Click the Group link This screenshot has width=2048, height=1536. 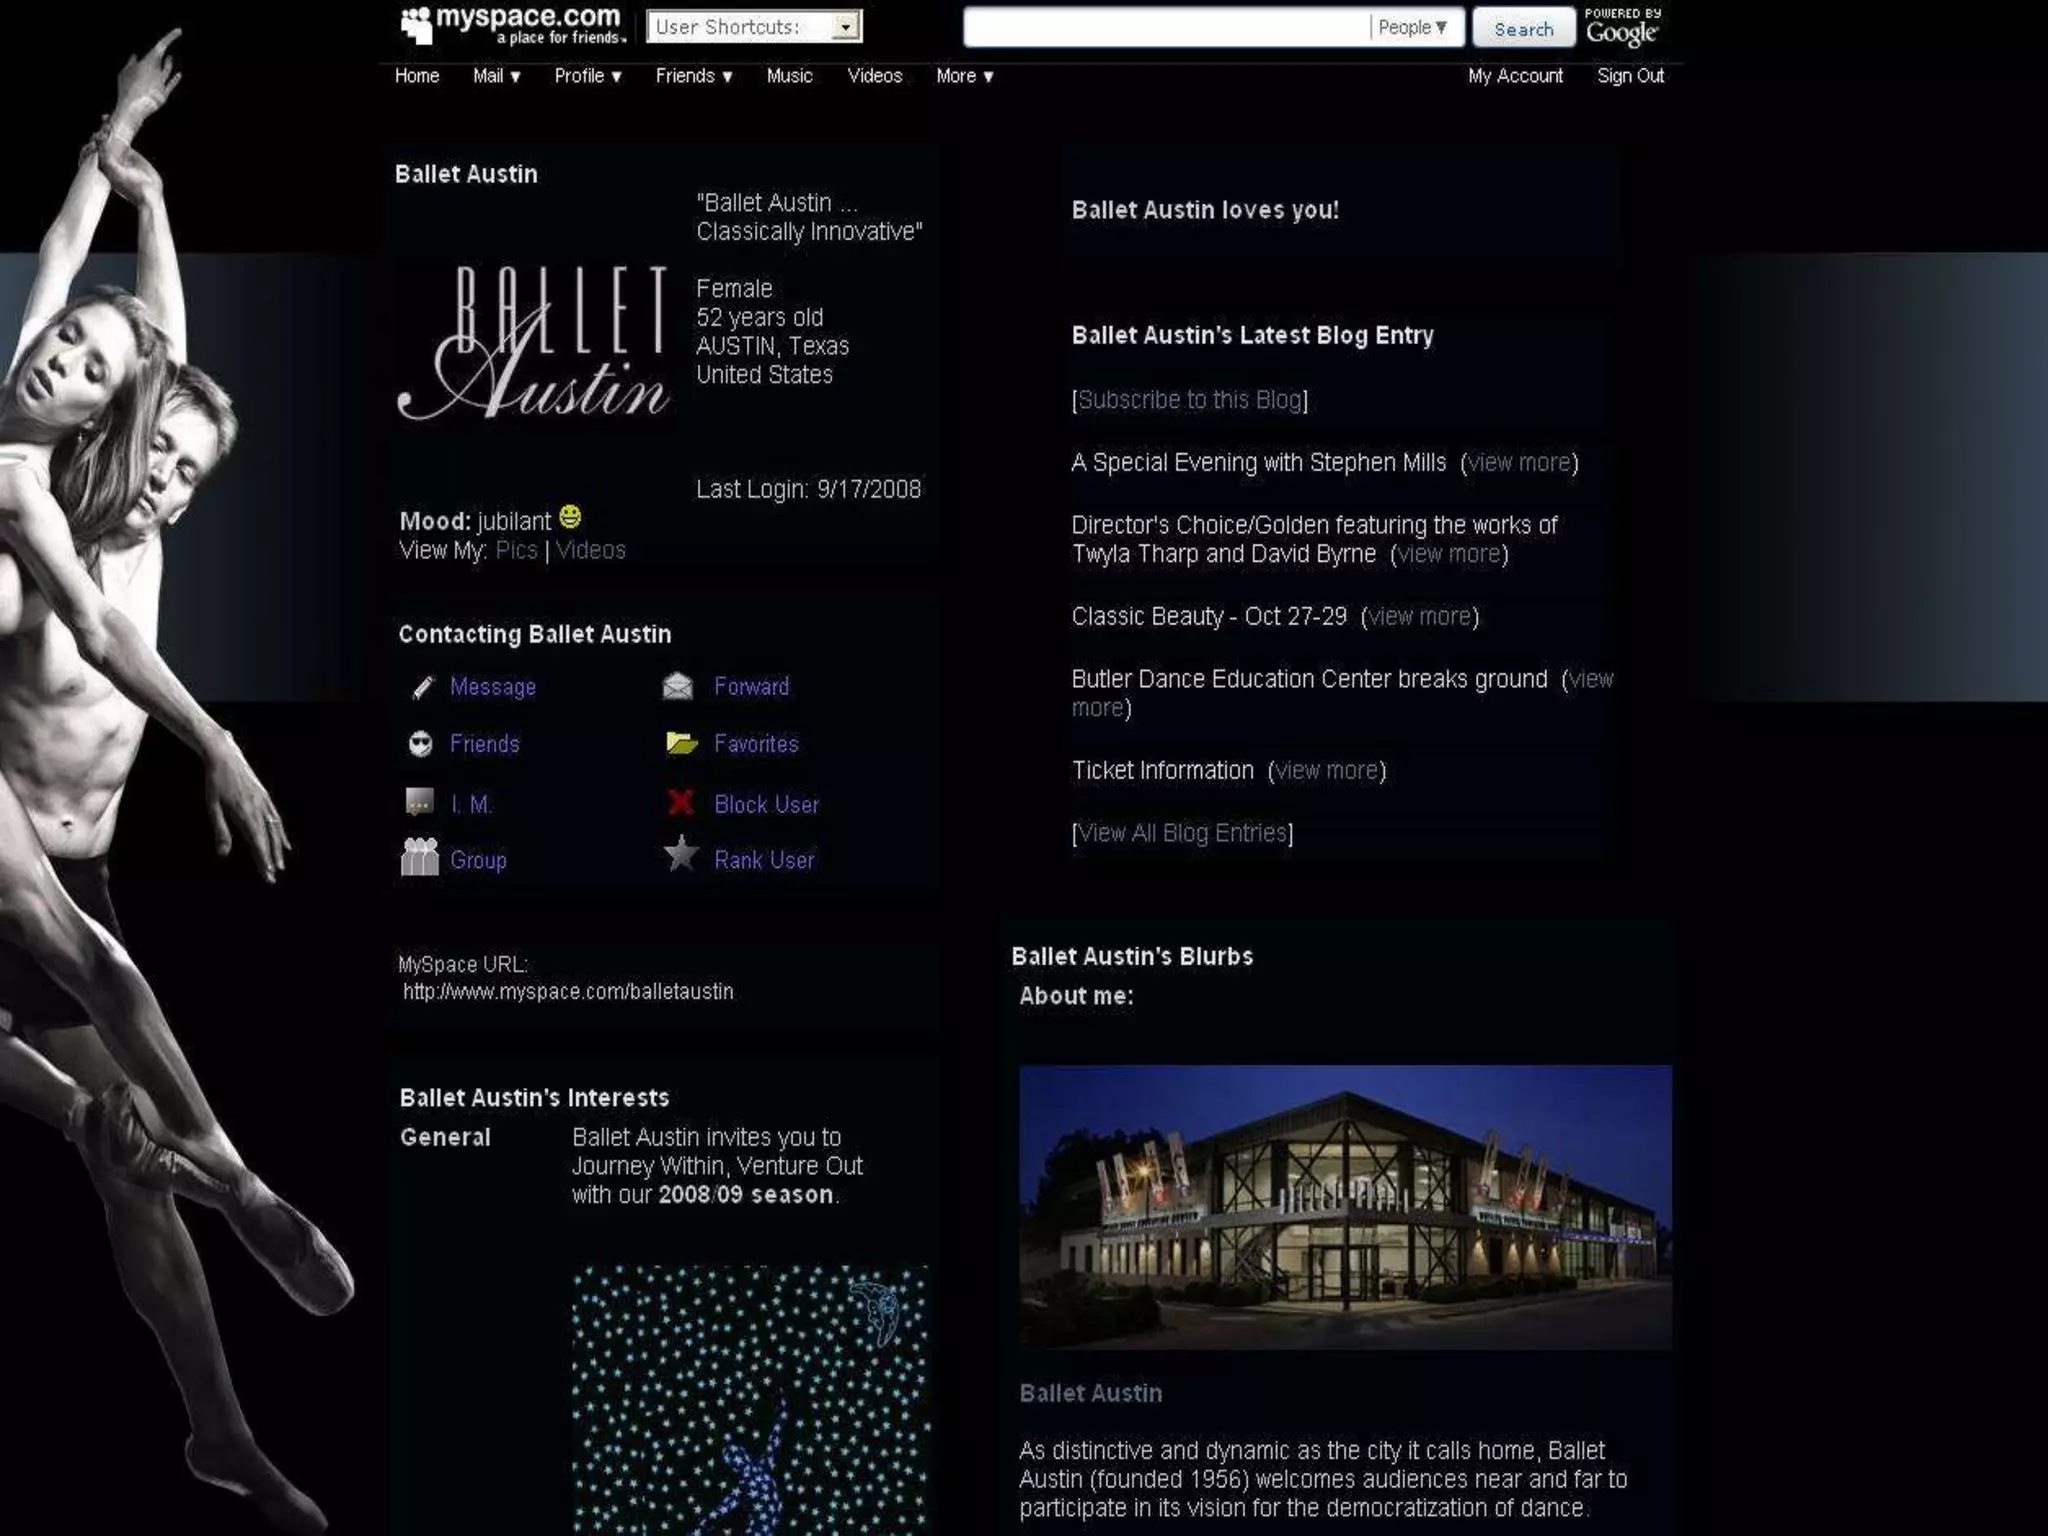click(x=478, y=860)
